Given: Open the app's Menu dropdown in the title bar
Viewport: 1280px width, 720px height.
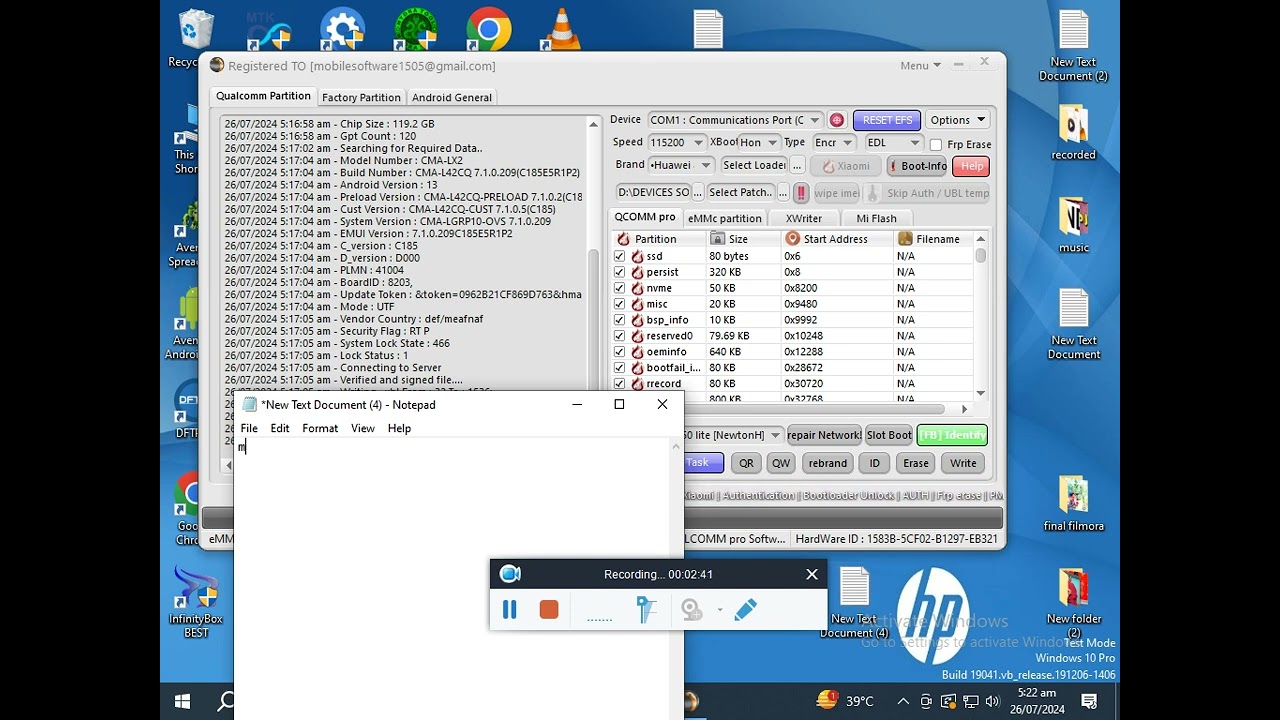Looking at the screenshot, I should (920, 66).
